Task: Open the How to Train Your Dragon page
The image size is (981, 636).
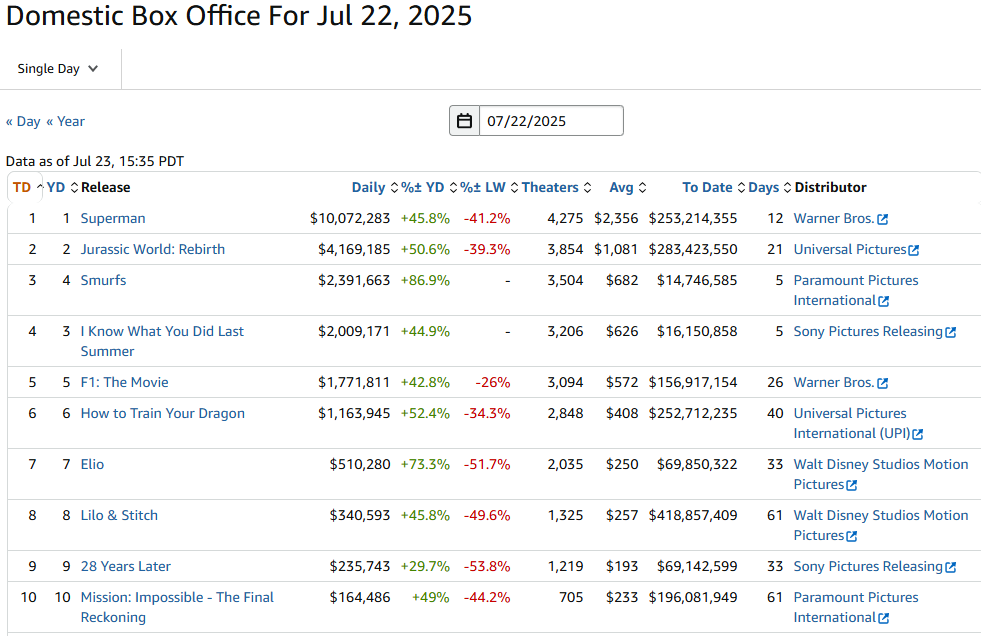Action: [163, 413]
